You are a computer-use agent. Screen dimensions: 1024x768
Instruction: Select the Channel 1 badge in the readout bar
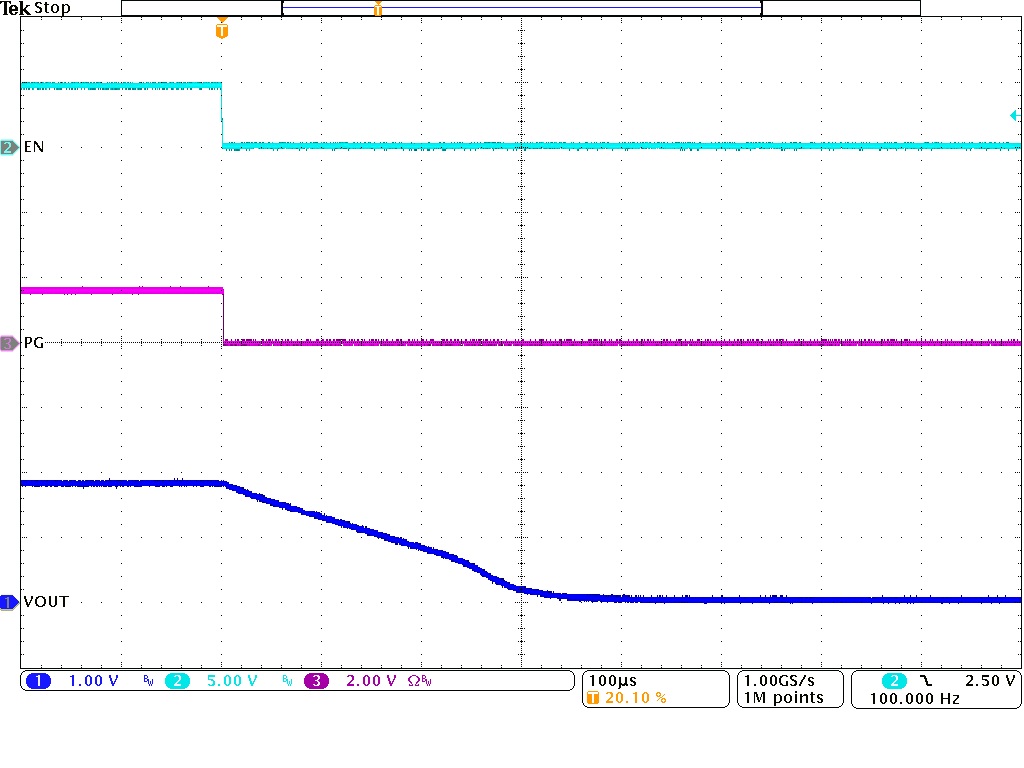tap(40, 681)
